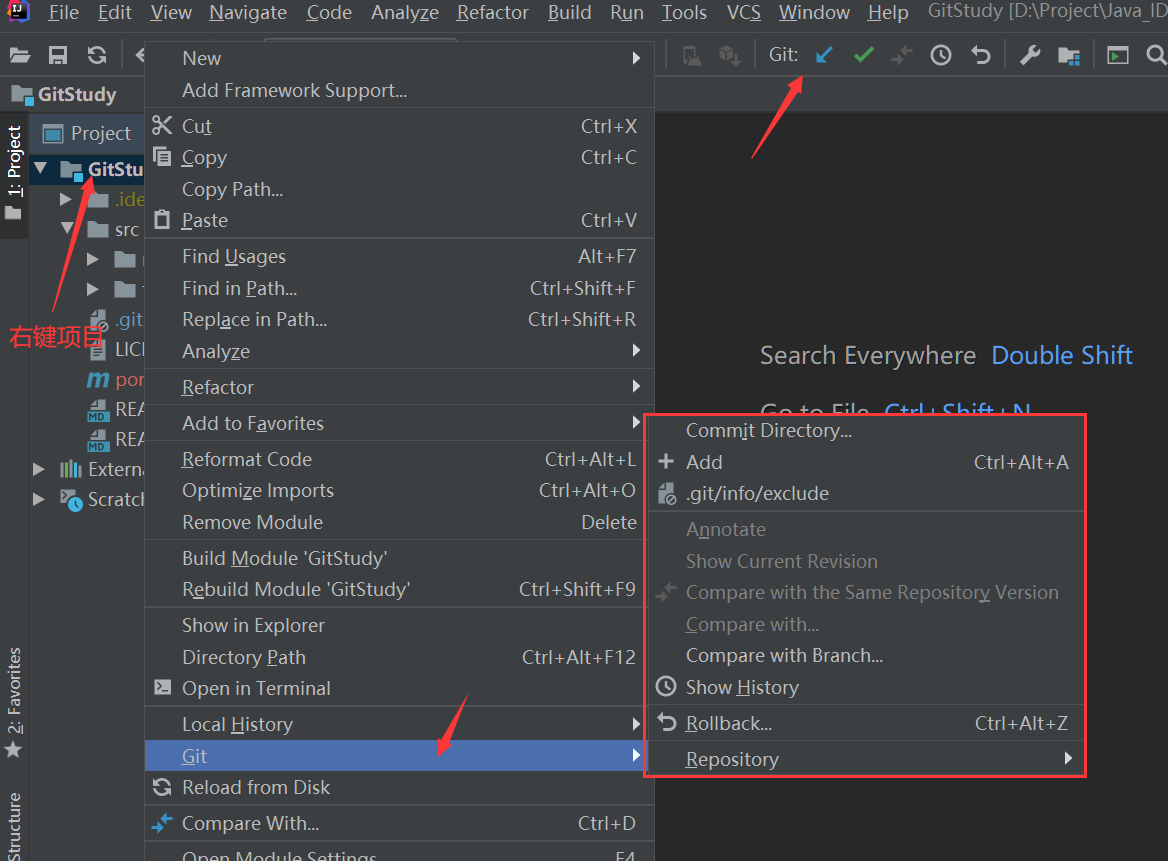
Task: Select Build Module 'GitStudy'
Action: click(x=399, y=558)
